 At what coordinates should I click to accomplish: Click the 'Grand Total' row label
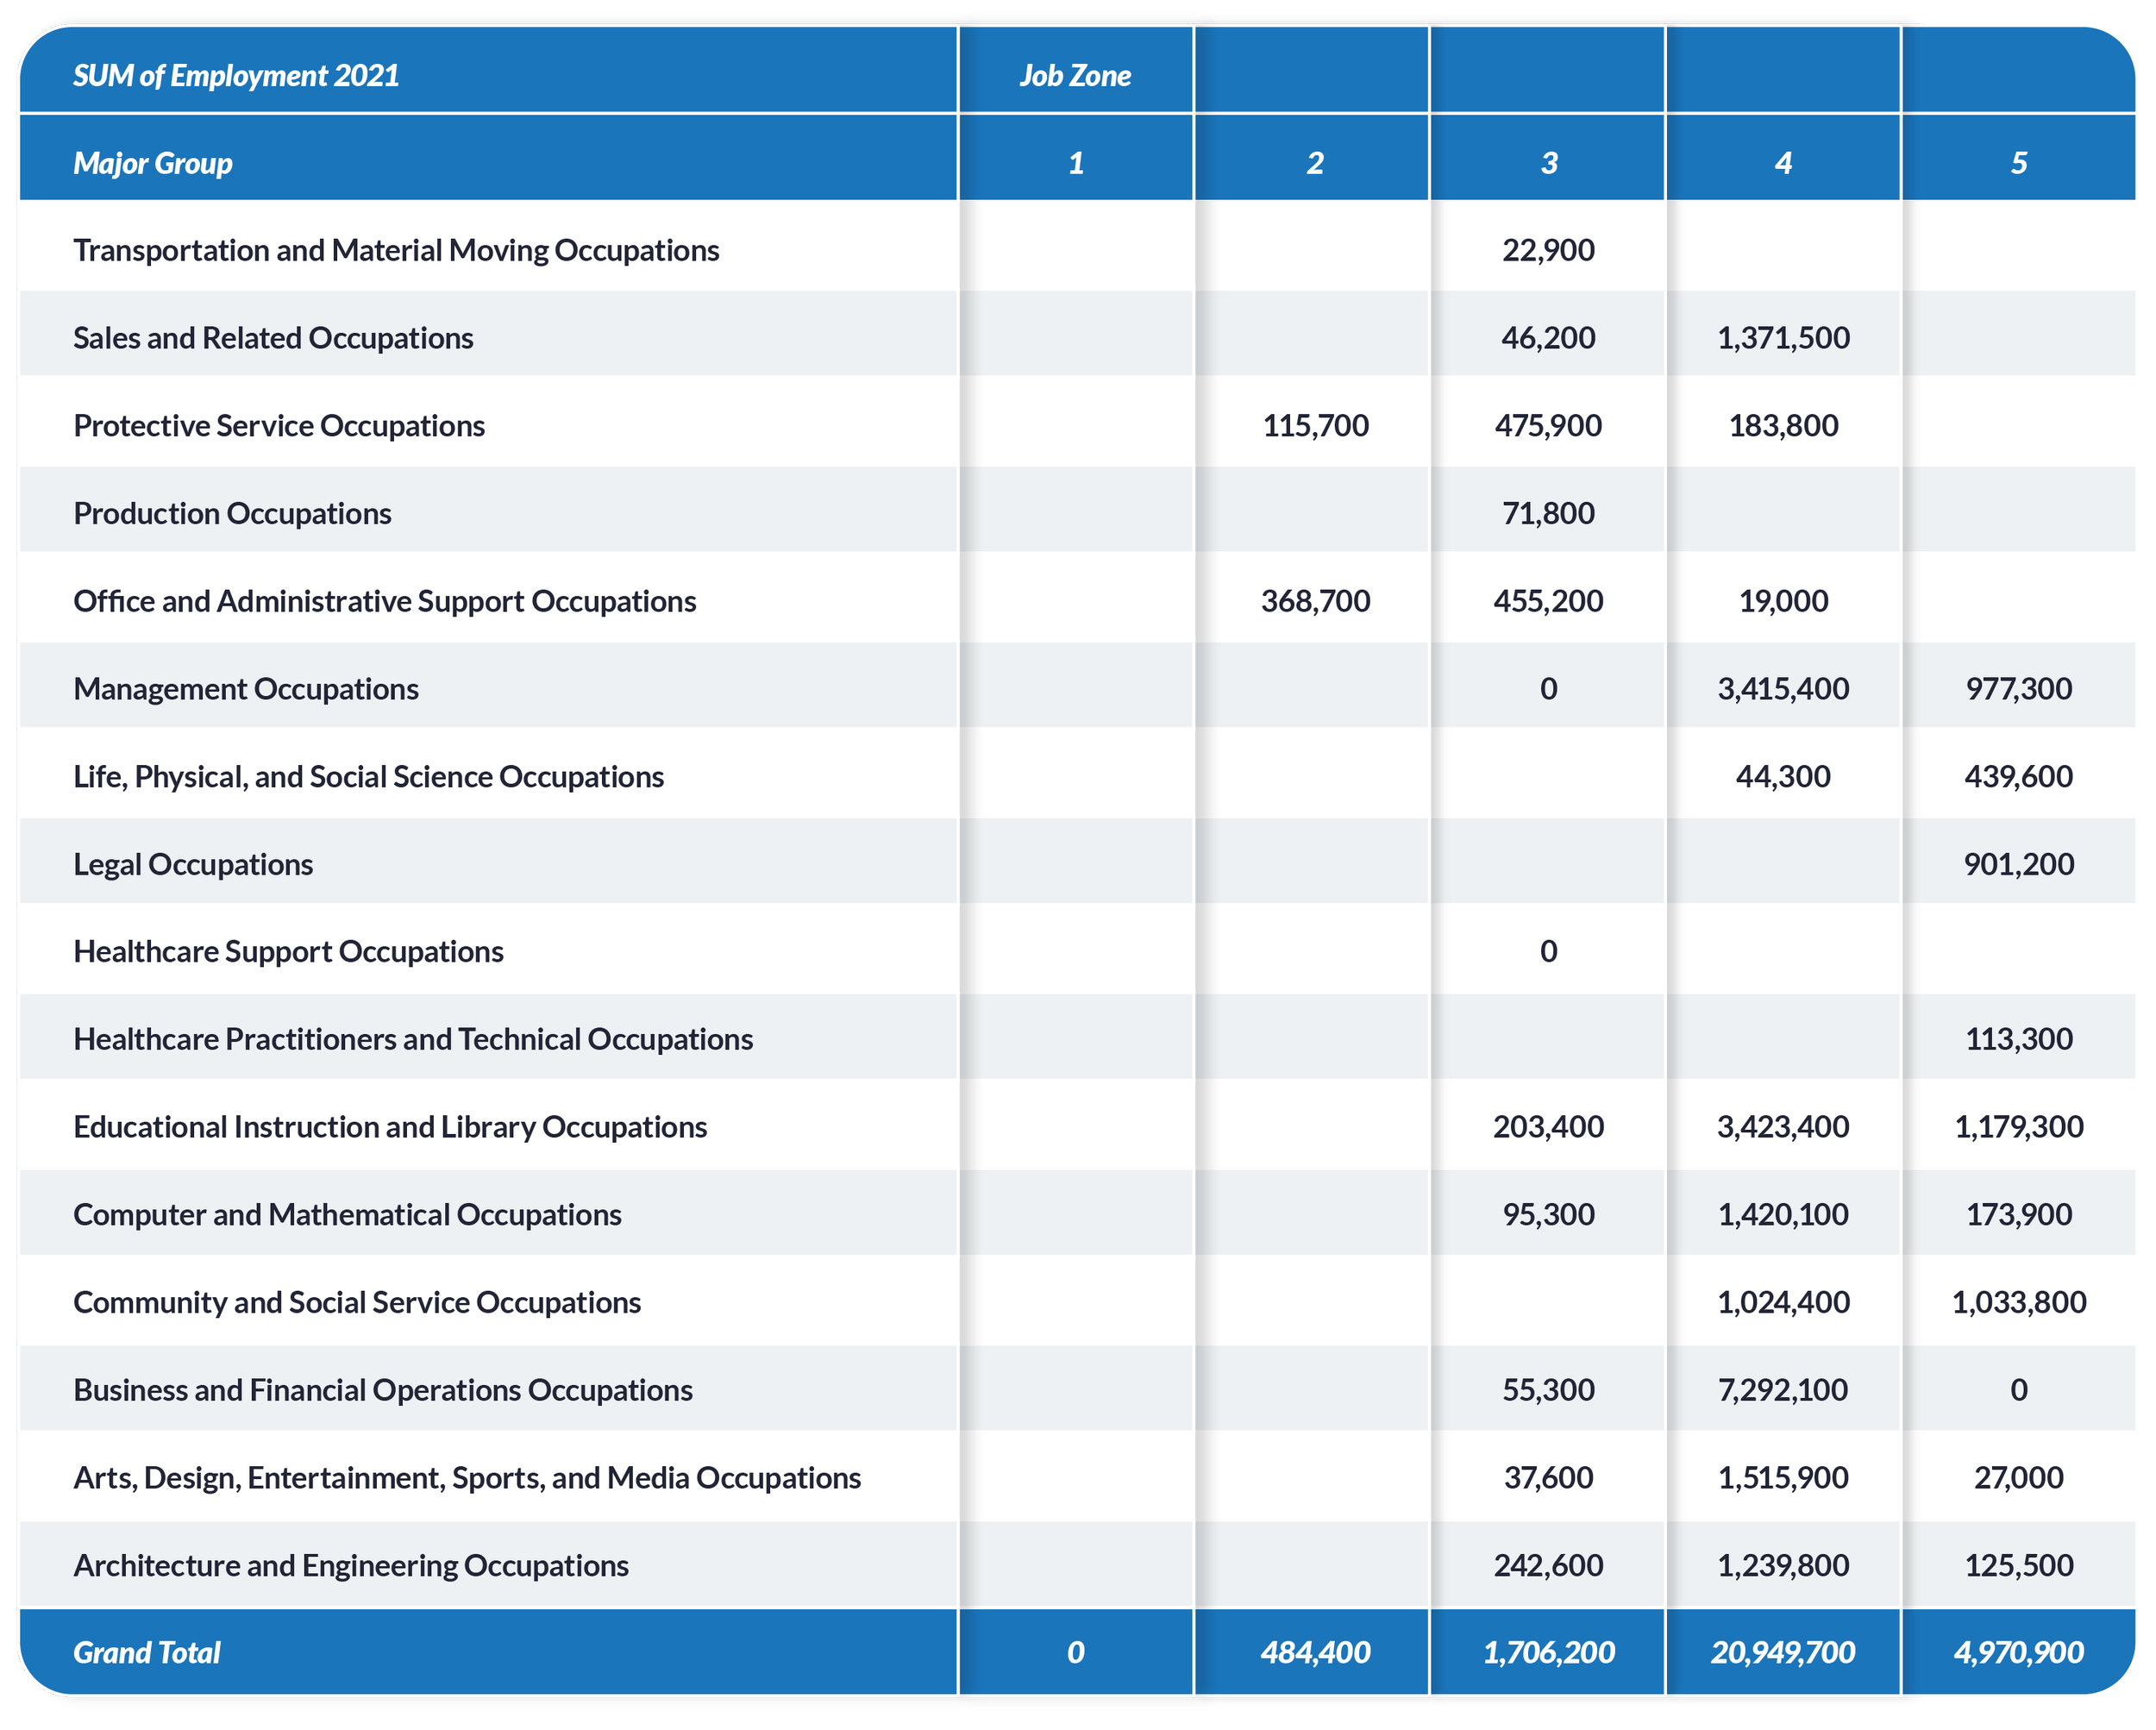[x=147, y=1653]
